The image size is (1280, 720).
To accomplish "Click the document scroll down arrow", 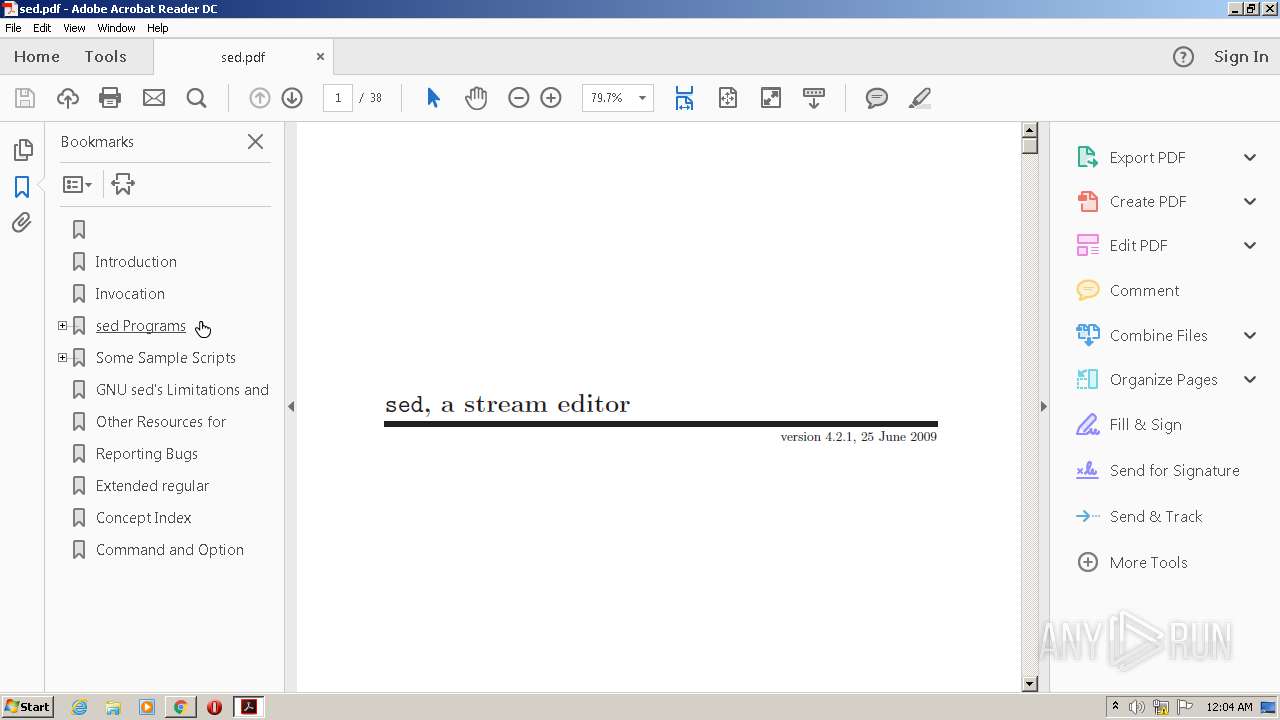I will 1029,684.
